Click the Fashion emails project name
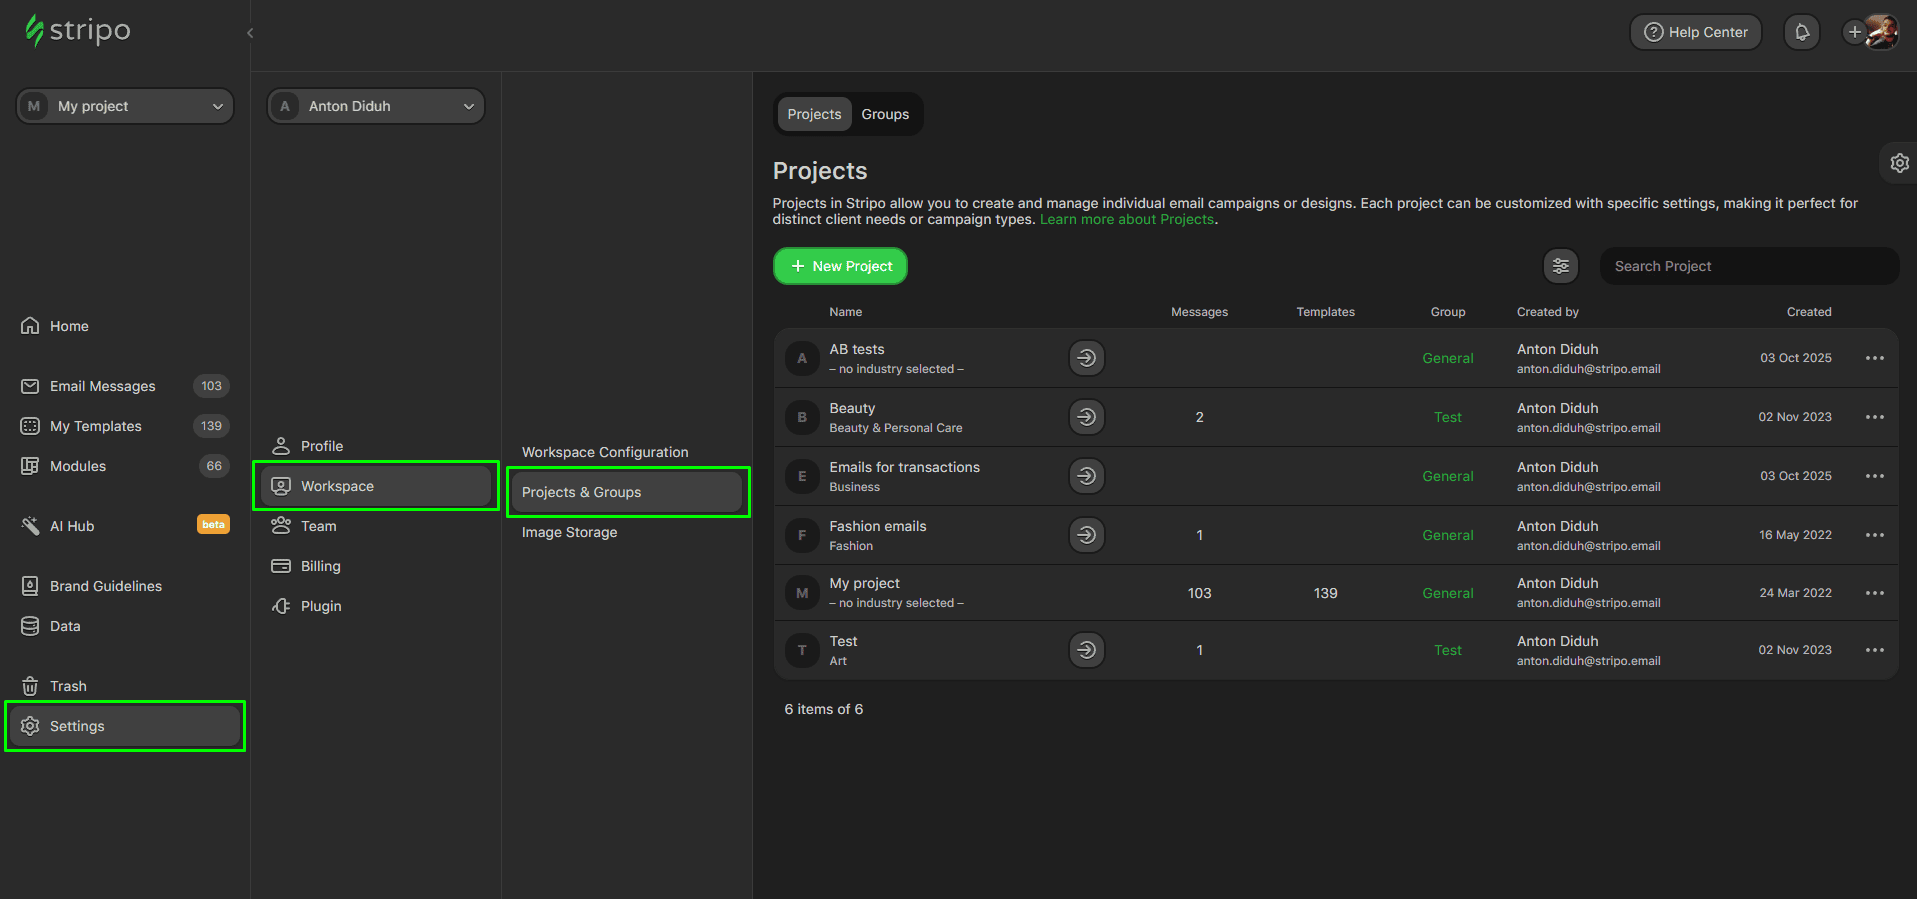The image size is (1917, 899). click(877, 526)
